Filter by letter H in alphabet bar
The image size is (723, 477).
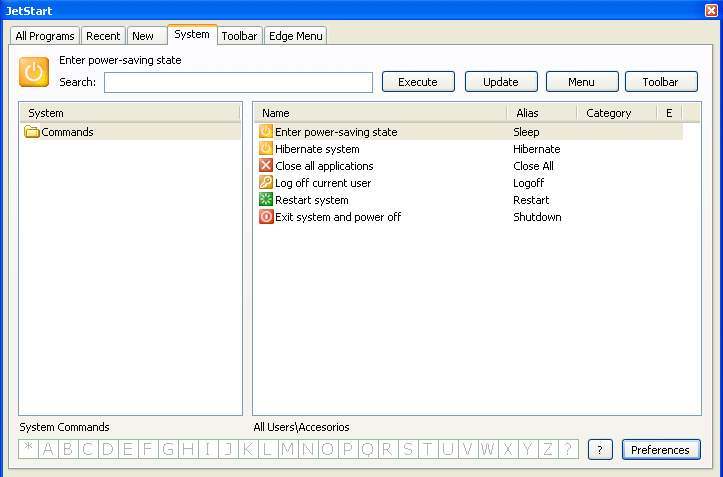click(188, 449)
